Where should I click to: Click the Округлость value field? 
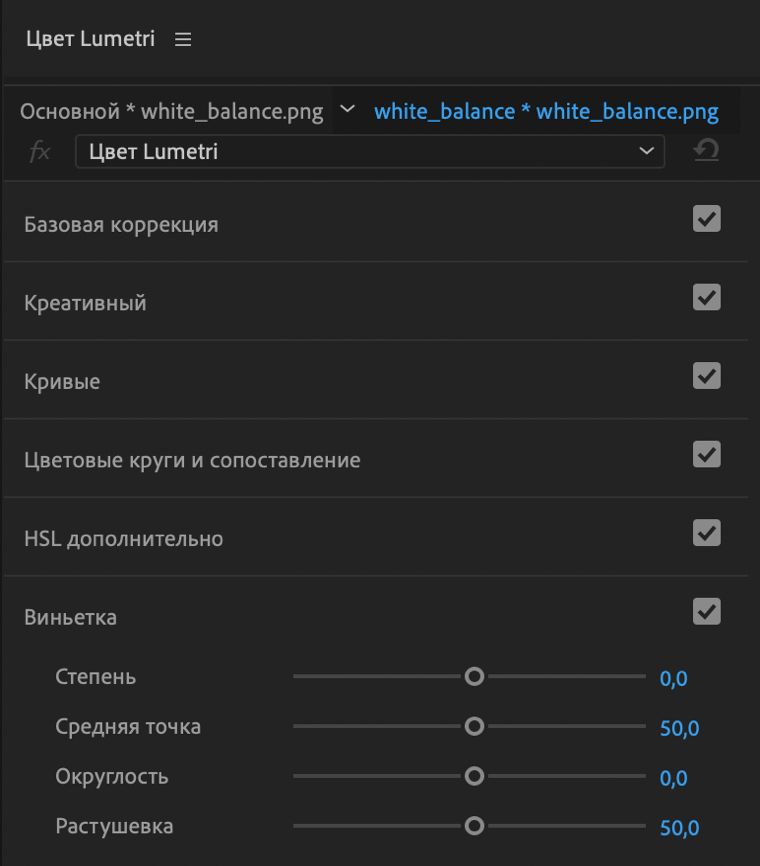673,778
